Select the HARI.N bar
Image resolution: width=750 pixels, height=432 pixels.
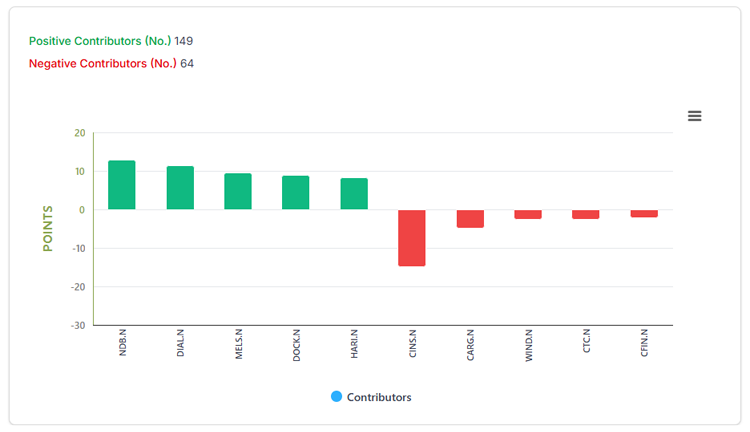point(354,194)
